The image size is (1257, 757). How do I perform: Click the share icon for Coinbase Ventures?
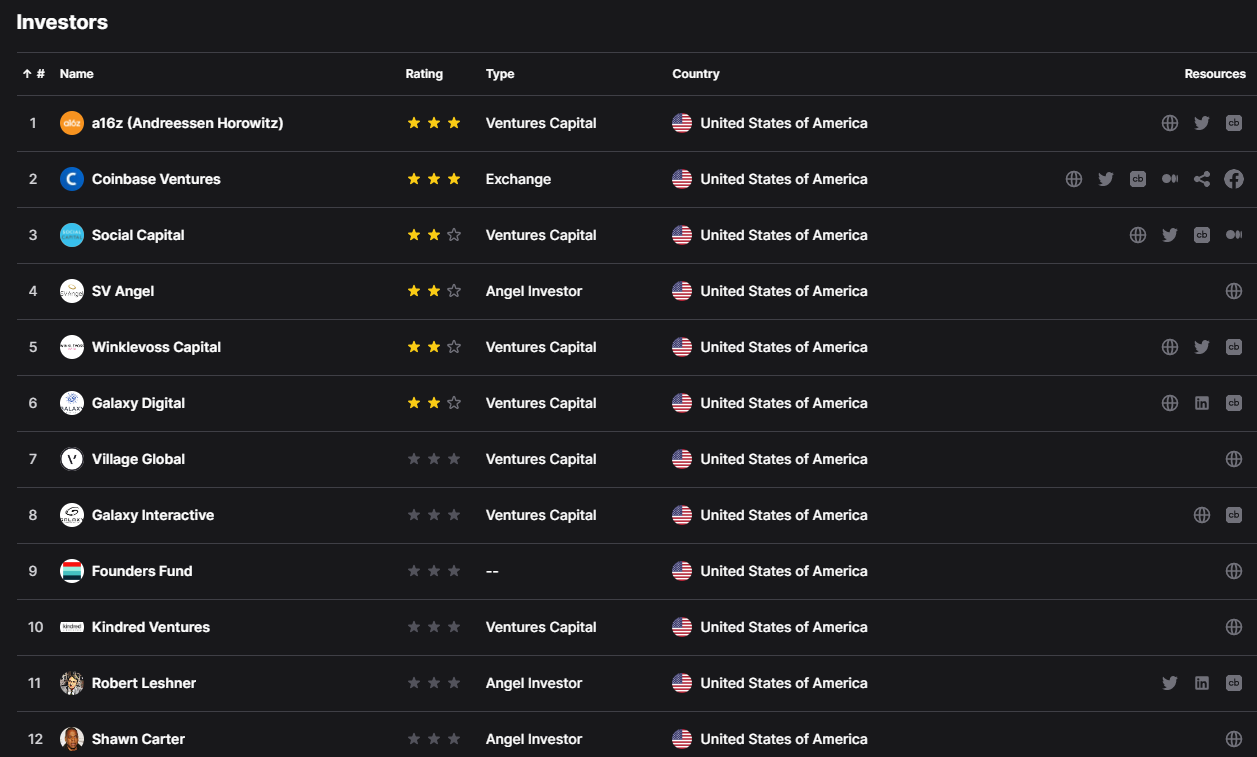click(x=1202, y=179)
